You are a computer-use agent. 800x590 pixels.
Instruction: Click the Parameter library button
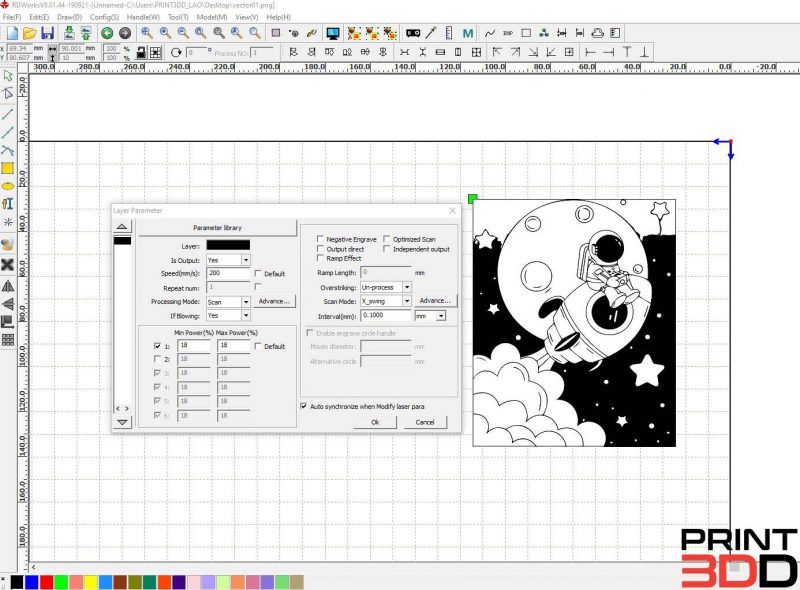click(x=217, y=228)
